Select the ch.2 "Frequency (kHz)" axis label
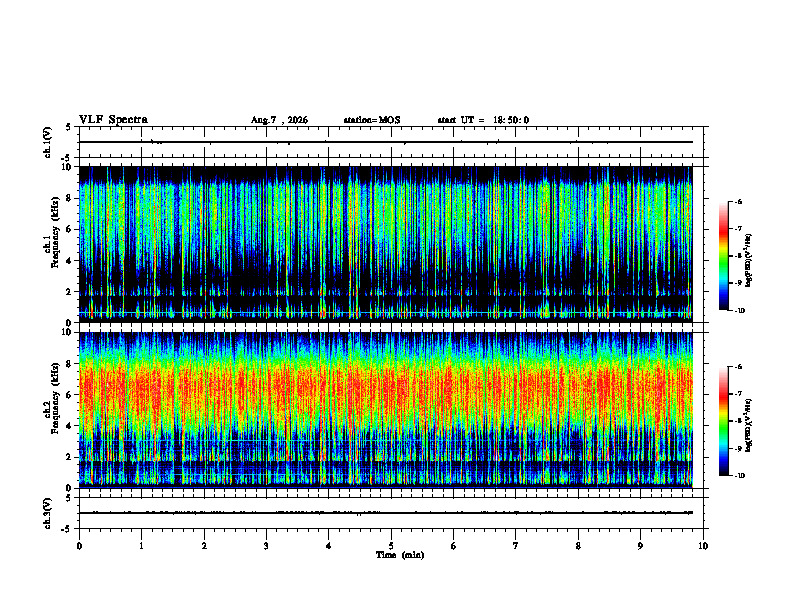 pyautogui.click(x=55, y=398)
